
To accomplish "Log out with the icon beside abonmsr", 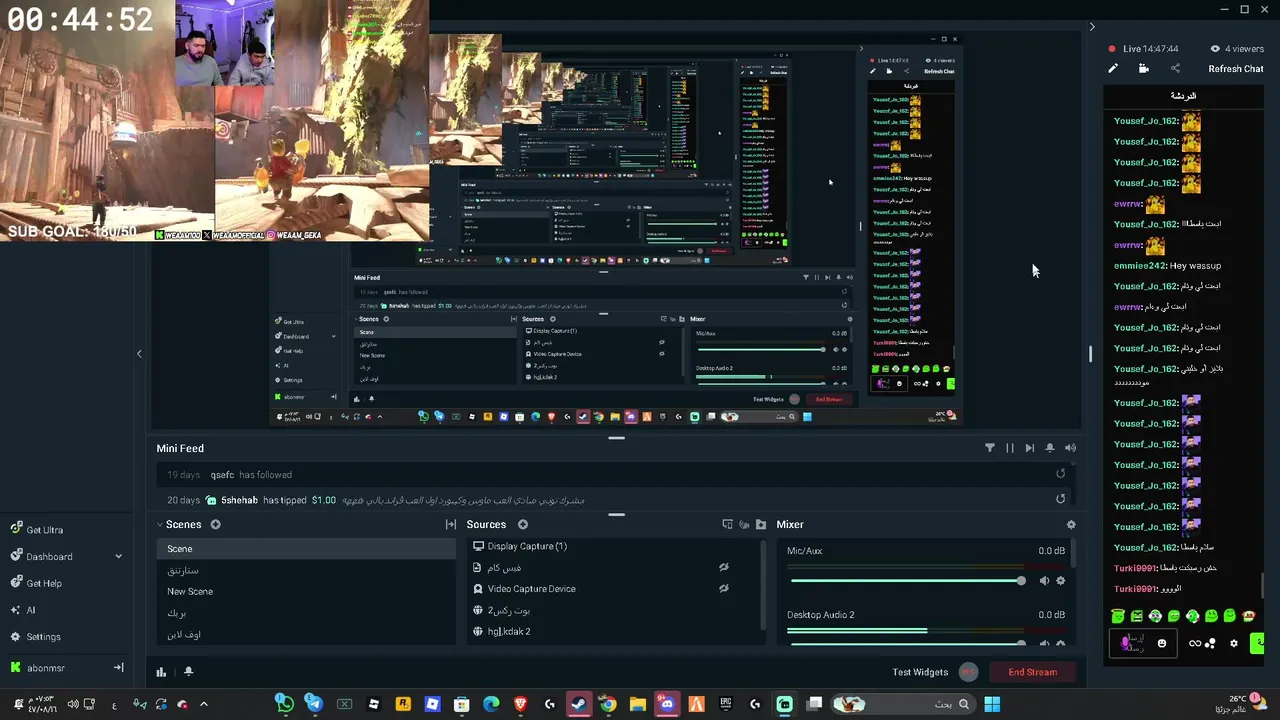I will click(x=118, y=668).
